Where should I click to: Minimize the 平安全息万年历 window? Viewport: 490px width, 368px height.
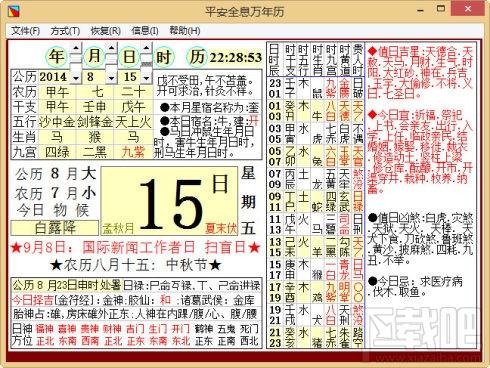tap(420, 10)
